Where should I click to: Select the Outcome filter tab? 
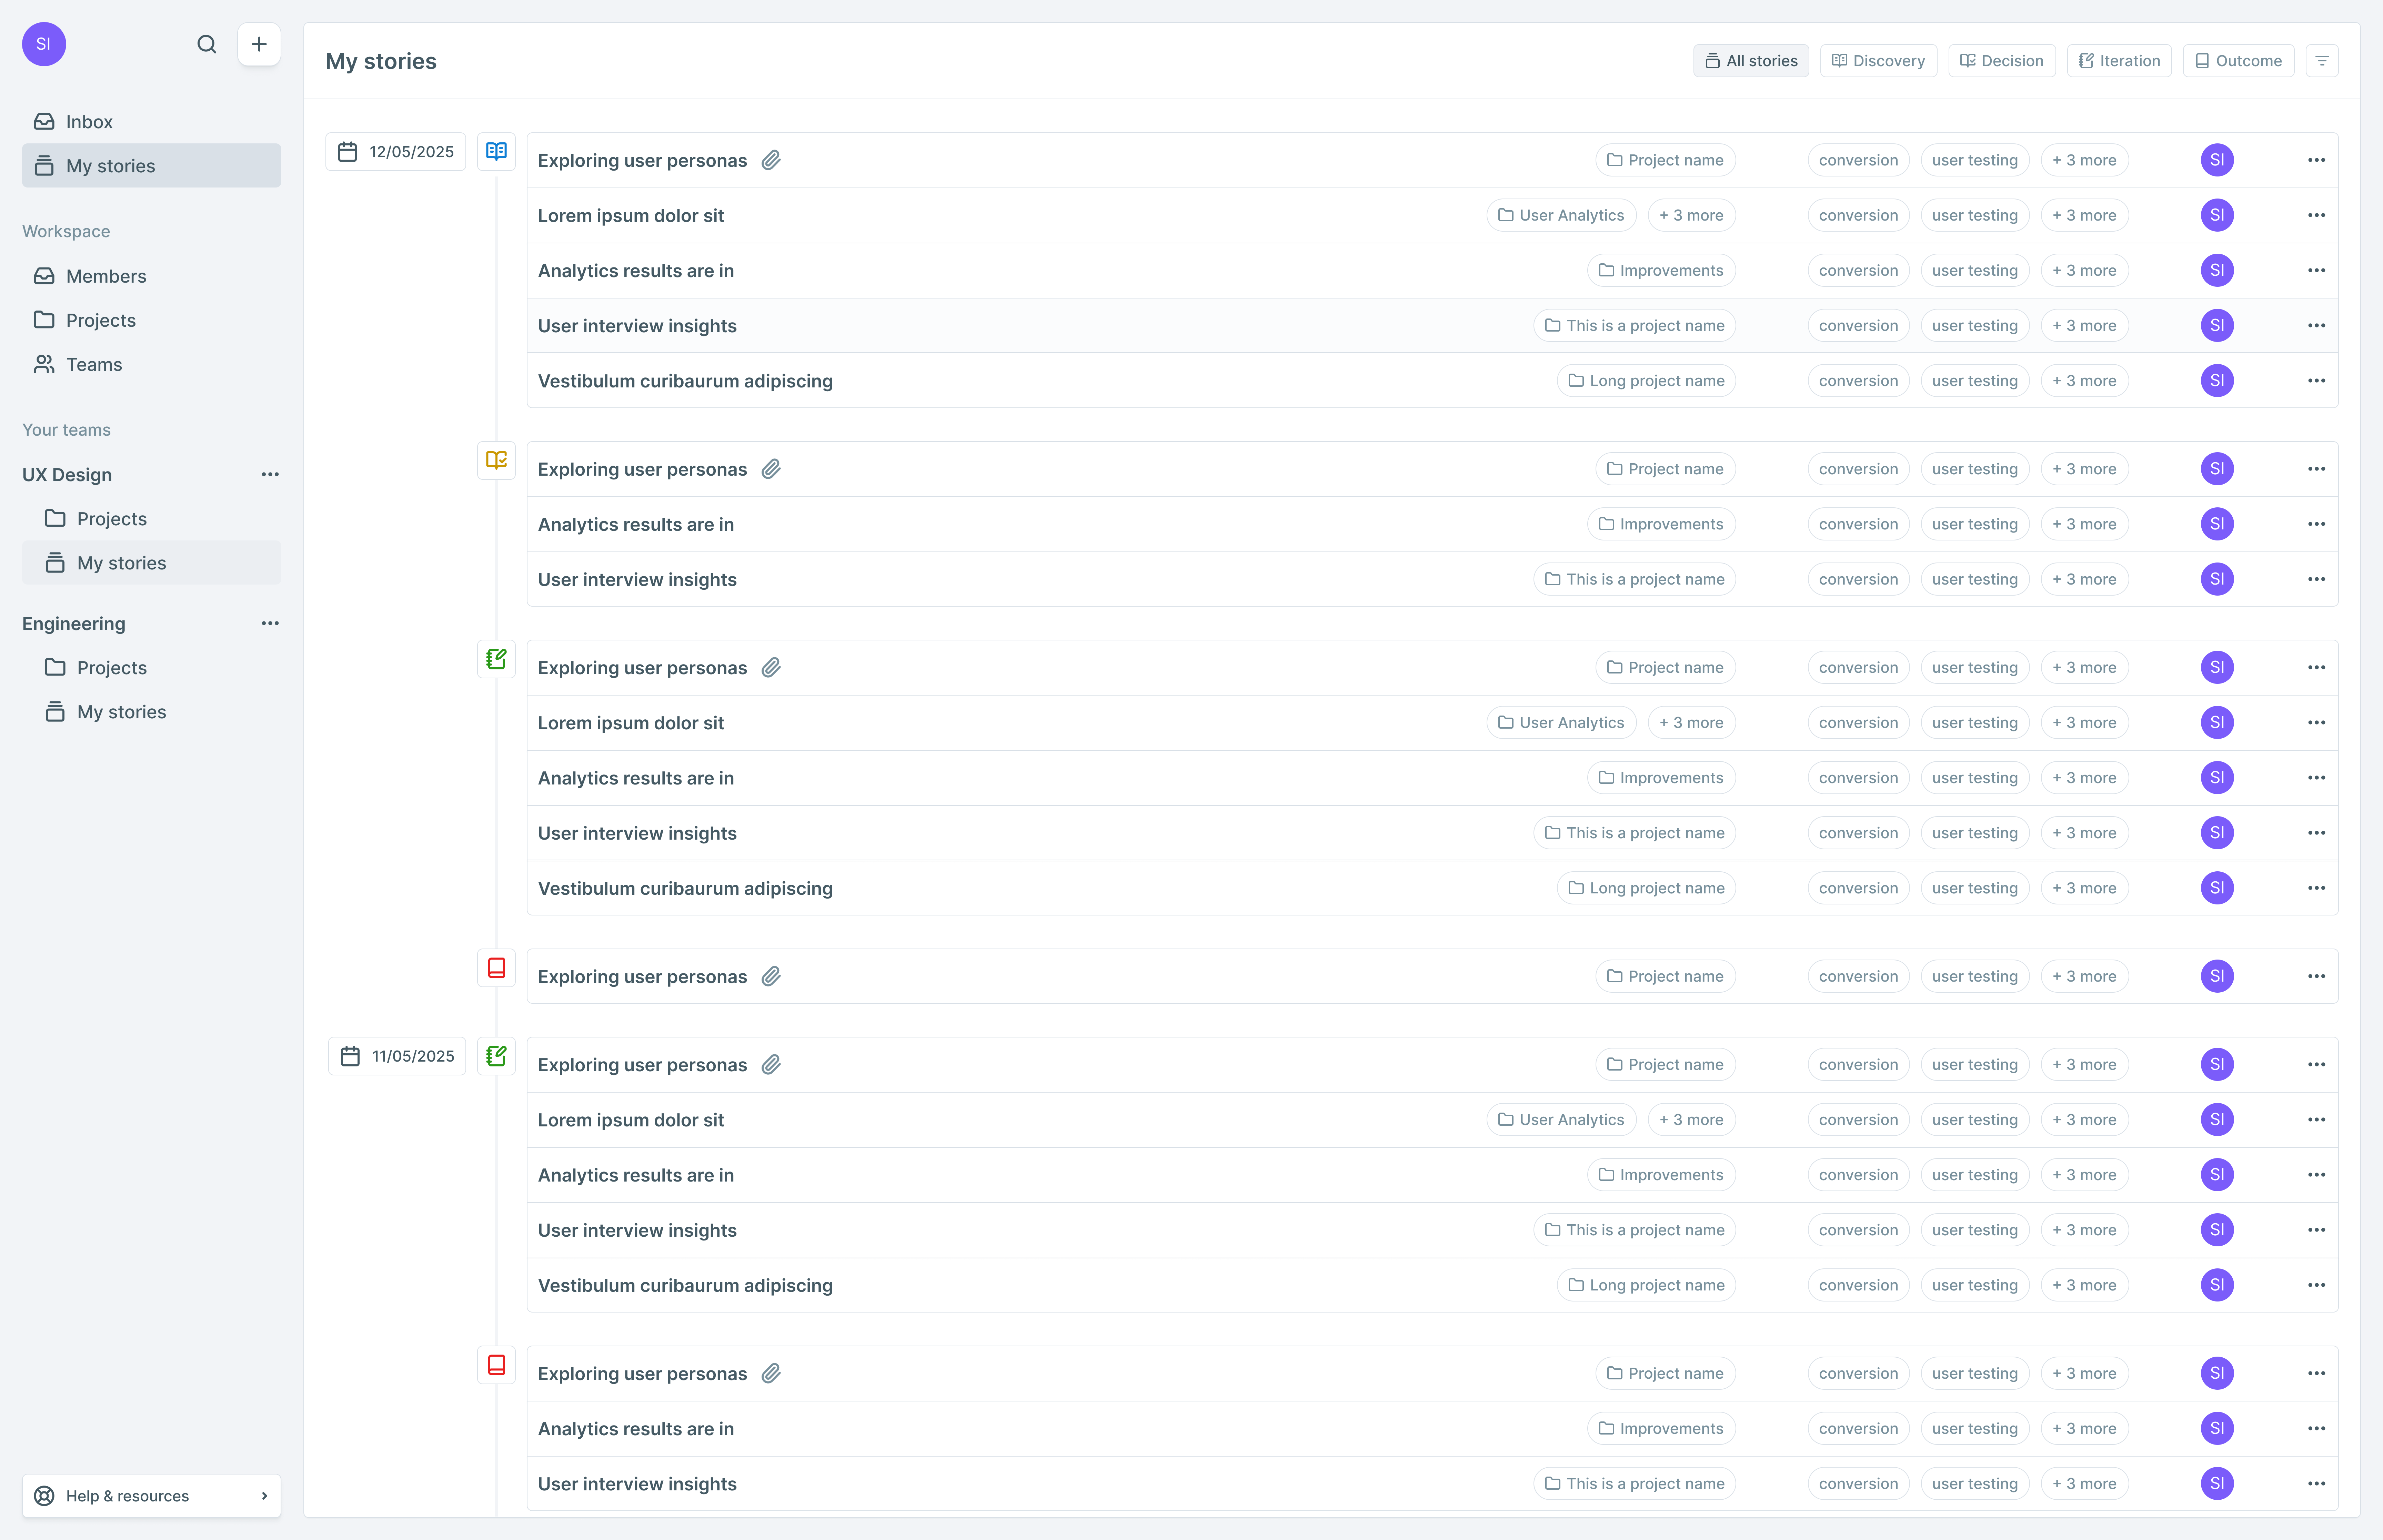pyautogui.click(x=2238, y=61)
